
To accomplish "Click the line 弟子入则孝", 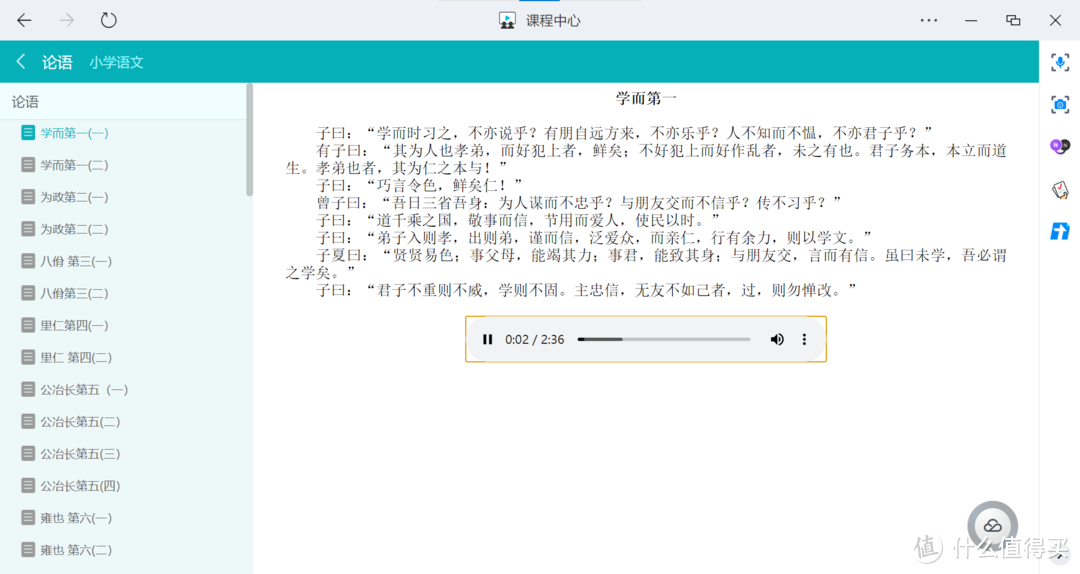I will tap(594, 238).
